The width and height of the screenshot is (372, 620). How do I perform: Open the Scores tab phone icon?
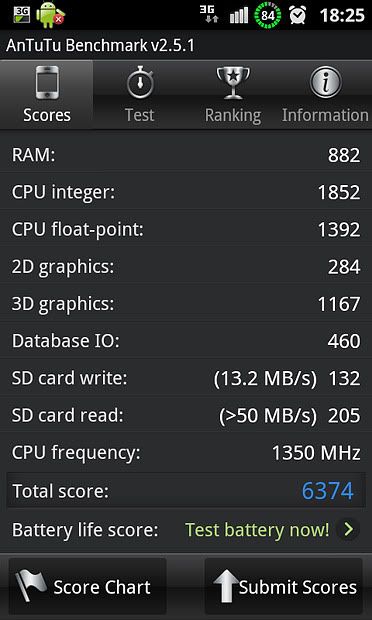(47, 83)
